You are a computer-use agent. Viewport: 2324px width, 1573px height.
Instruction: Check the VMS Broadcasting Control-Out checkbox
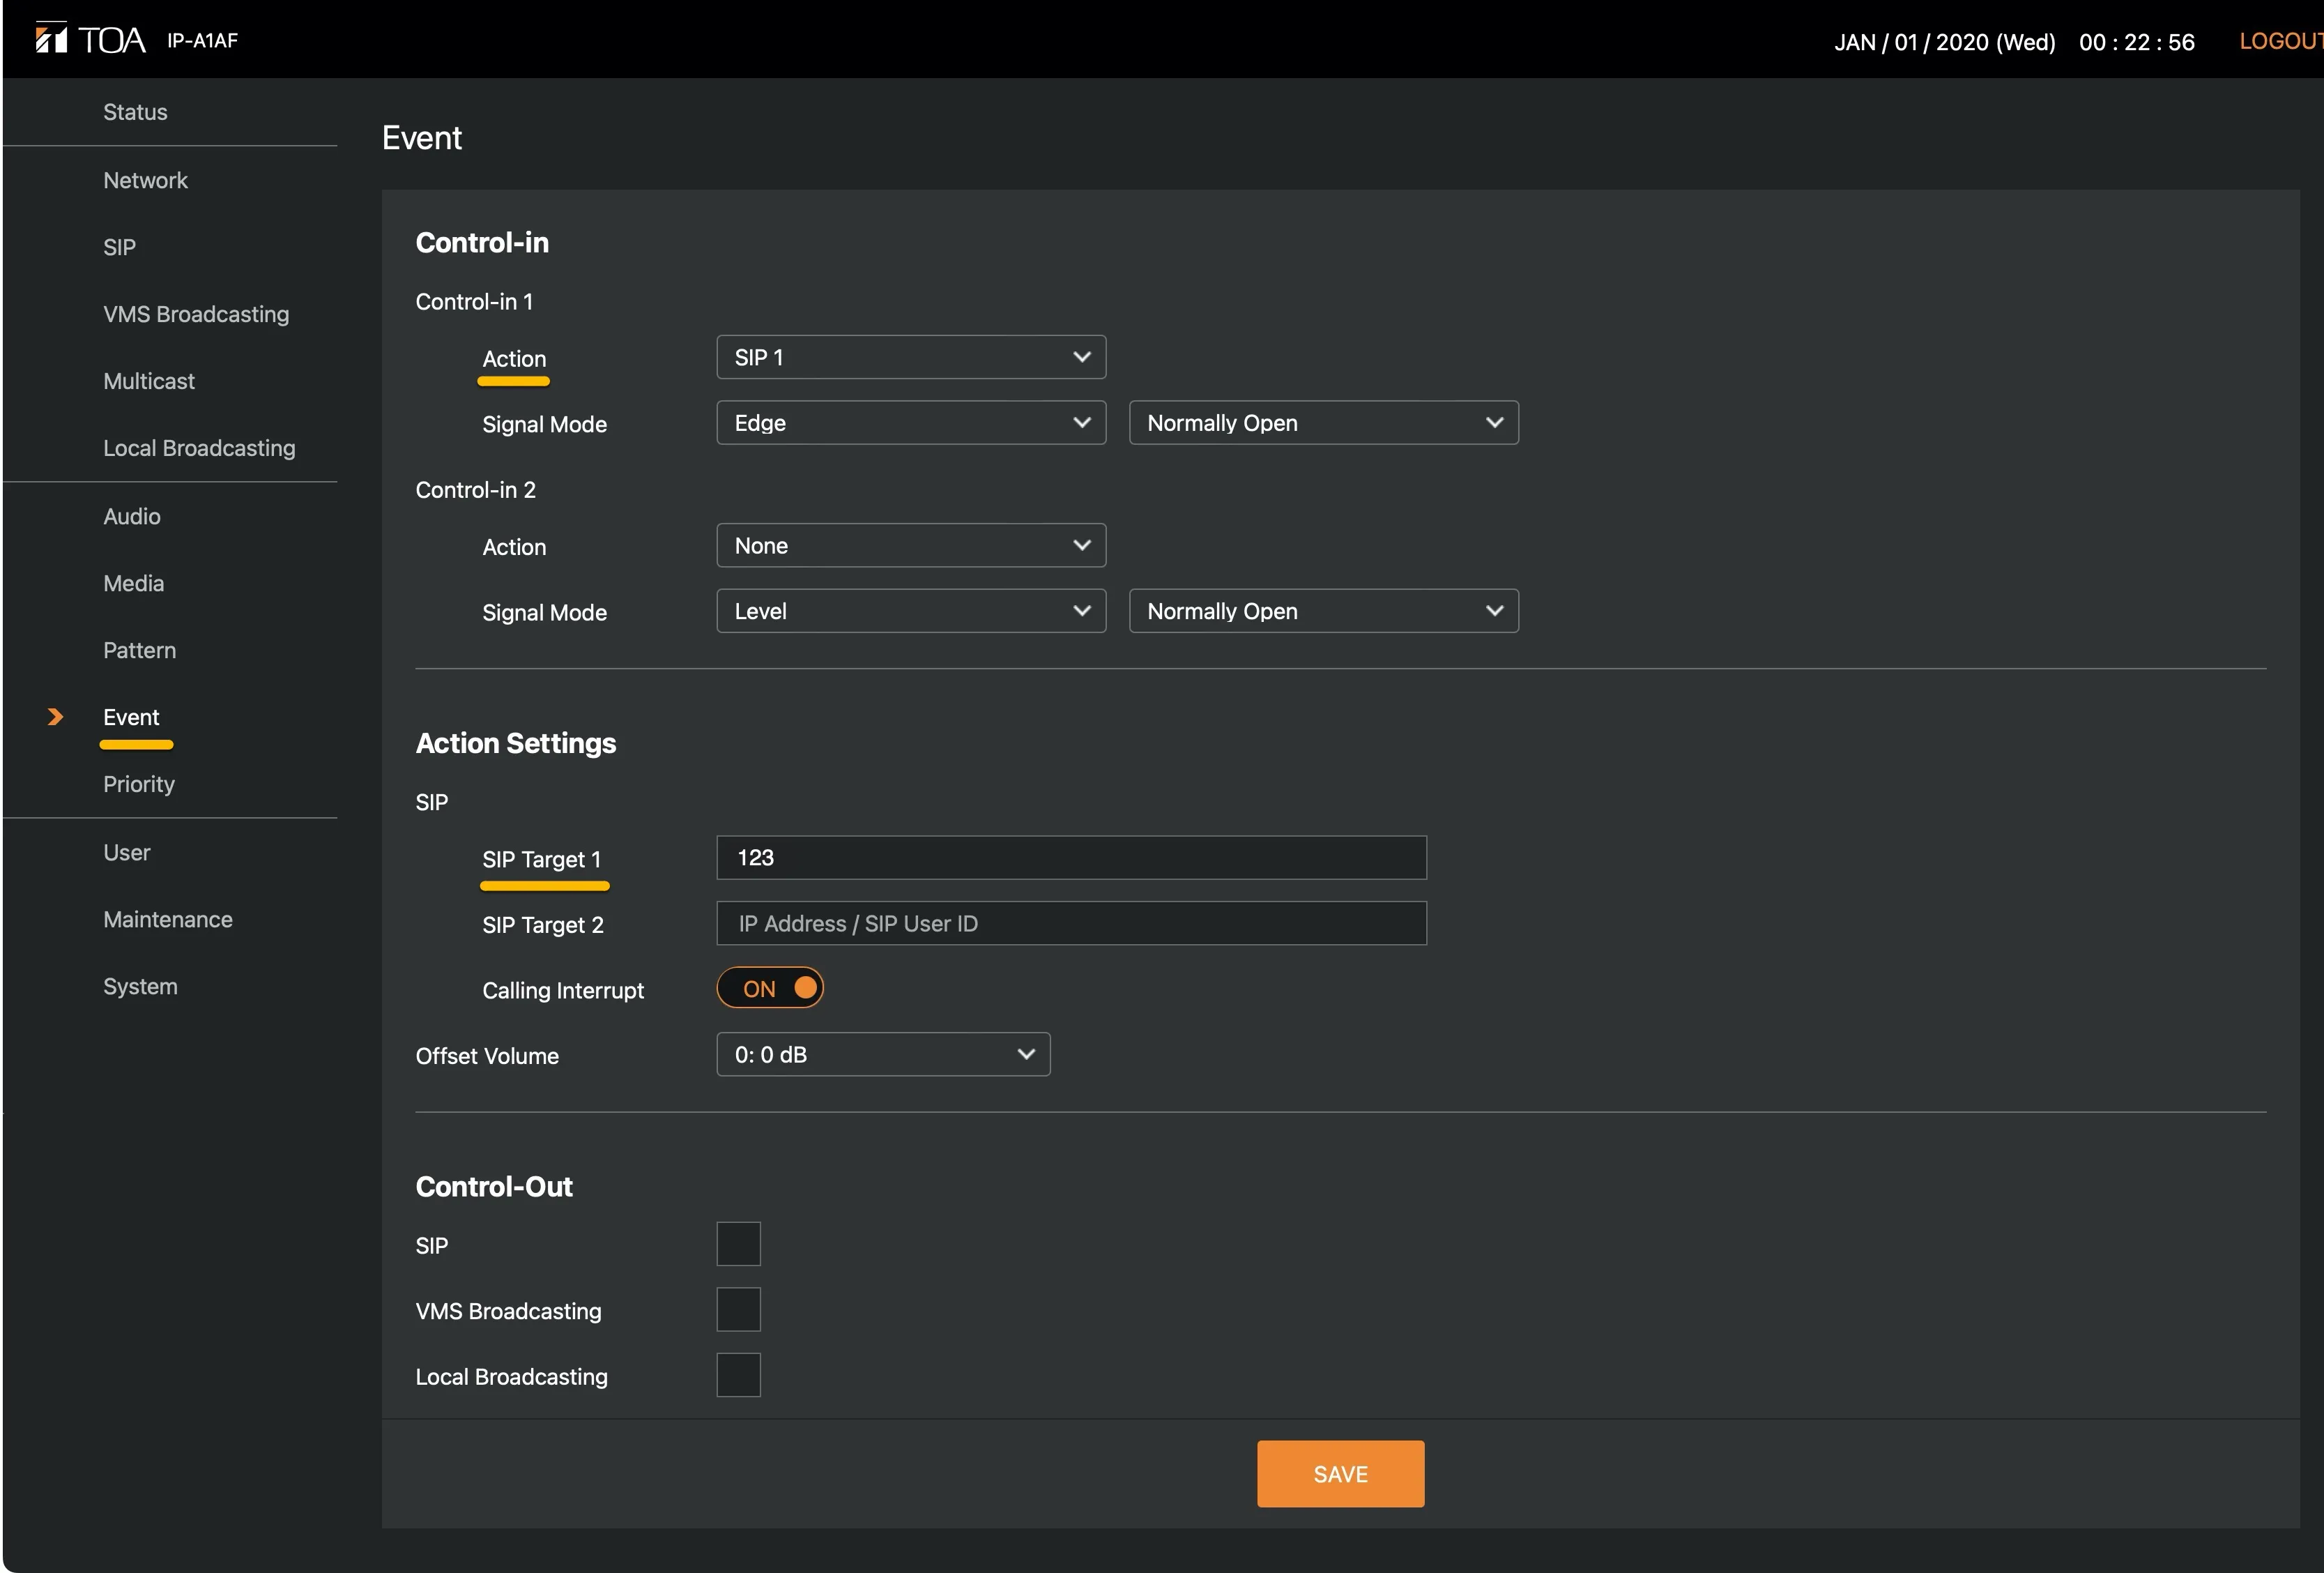[738, 1310]
